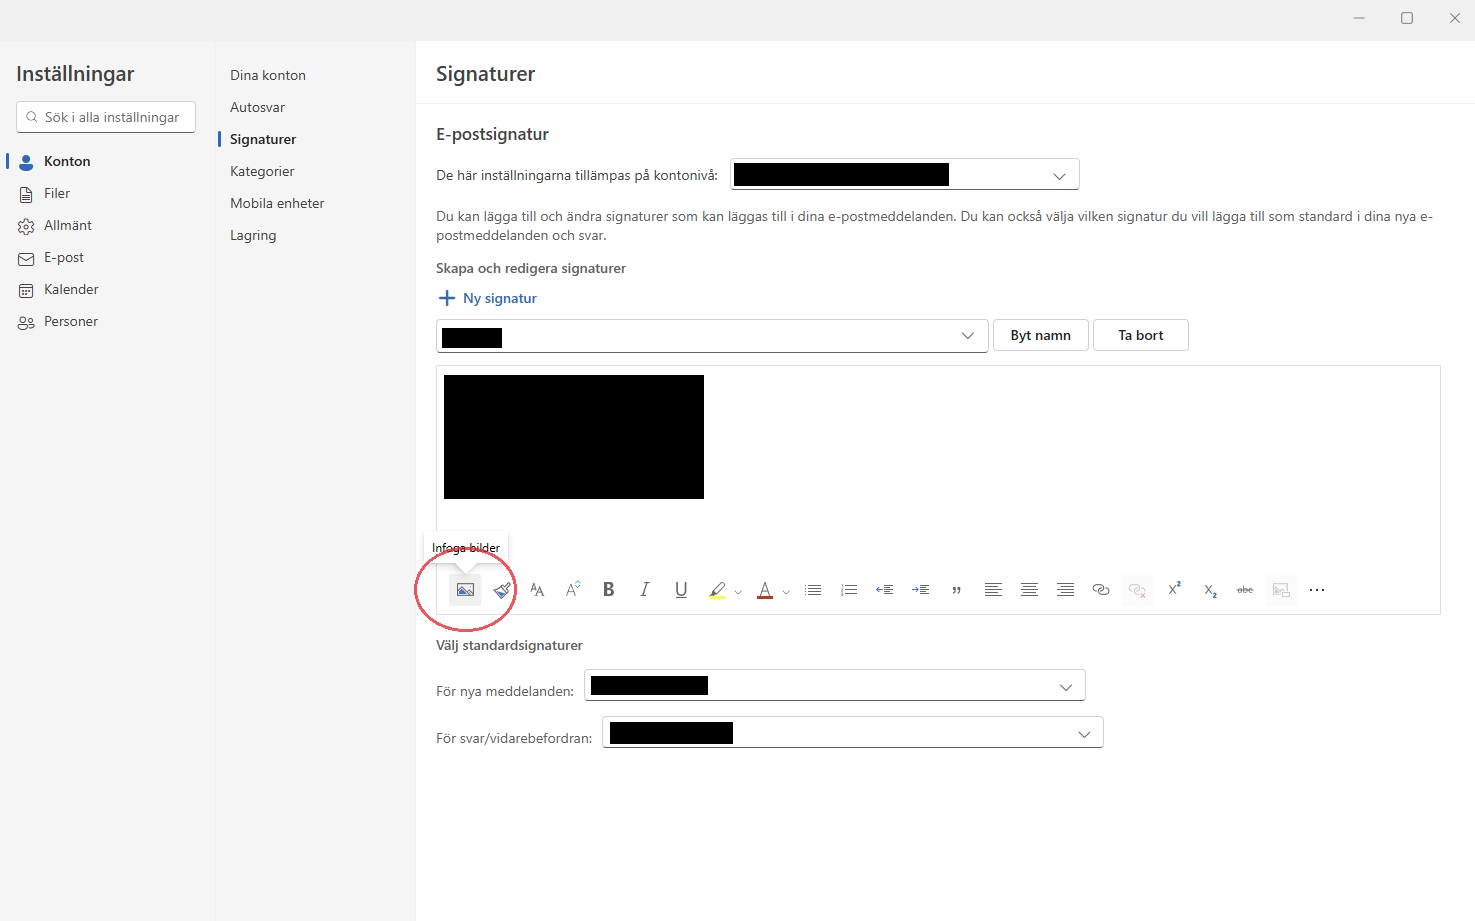The height and width of the screenshot is (921, 1475).
Task: Open the account-level dropdown
Action: point(905,175)
